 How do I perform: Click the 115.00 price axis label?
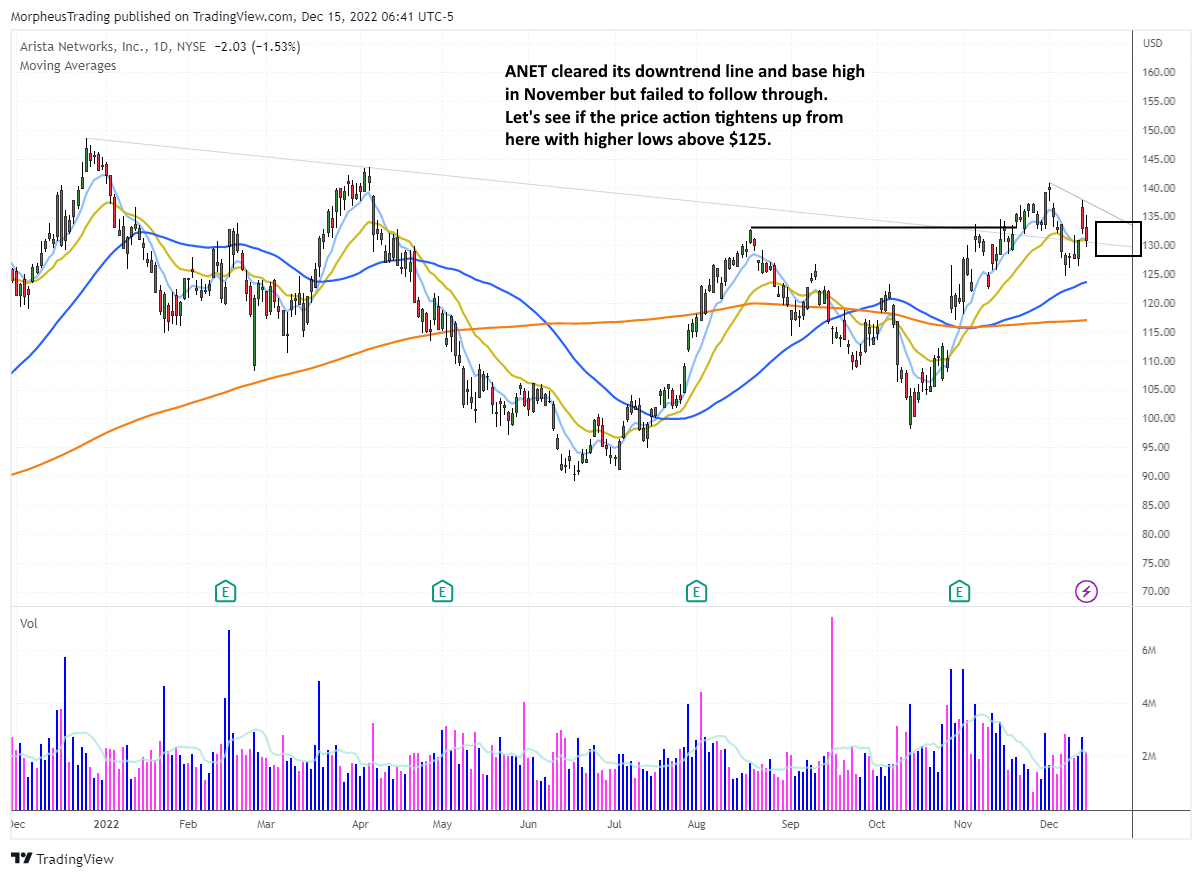(x=1159, y=333)
